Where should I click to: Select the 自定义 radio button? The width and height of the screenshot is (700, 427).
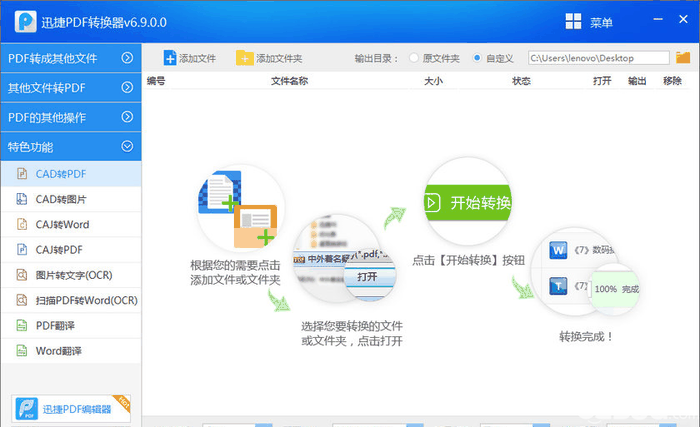point(477,58)
